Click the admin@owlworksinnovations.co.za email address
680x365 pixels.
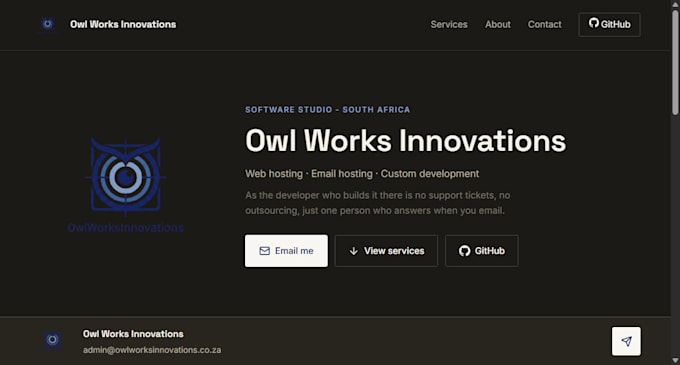coord(152,350)
